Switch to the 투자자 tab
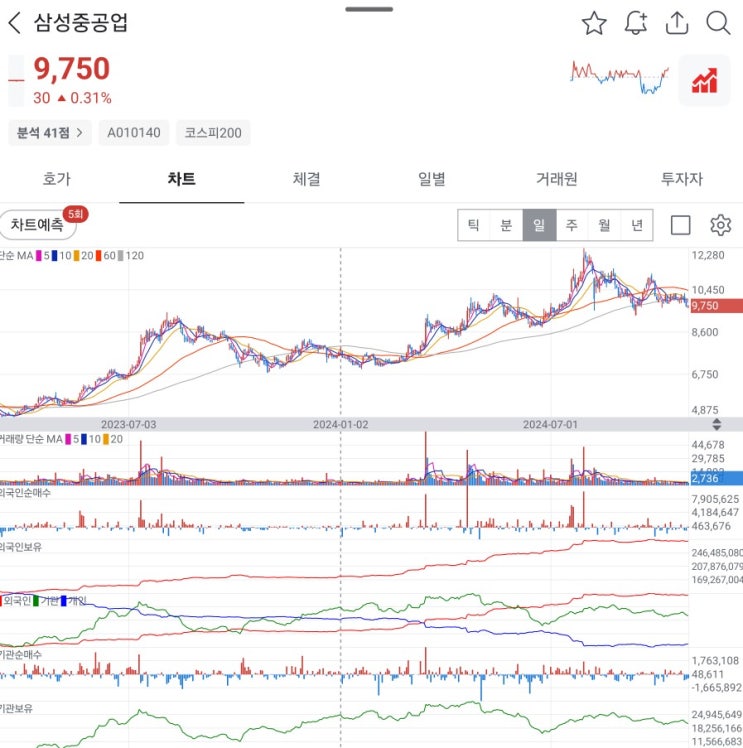 (x=681, y=179)
